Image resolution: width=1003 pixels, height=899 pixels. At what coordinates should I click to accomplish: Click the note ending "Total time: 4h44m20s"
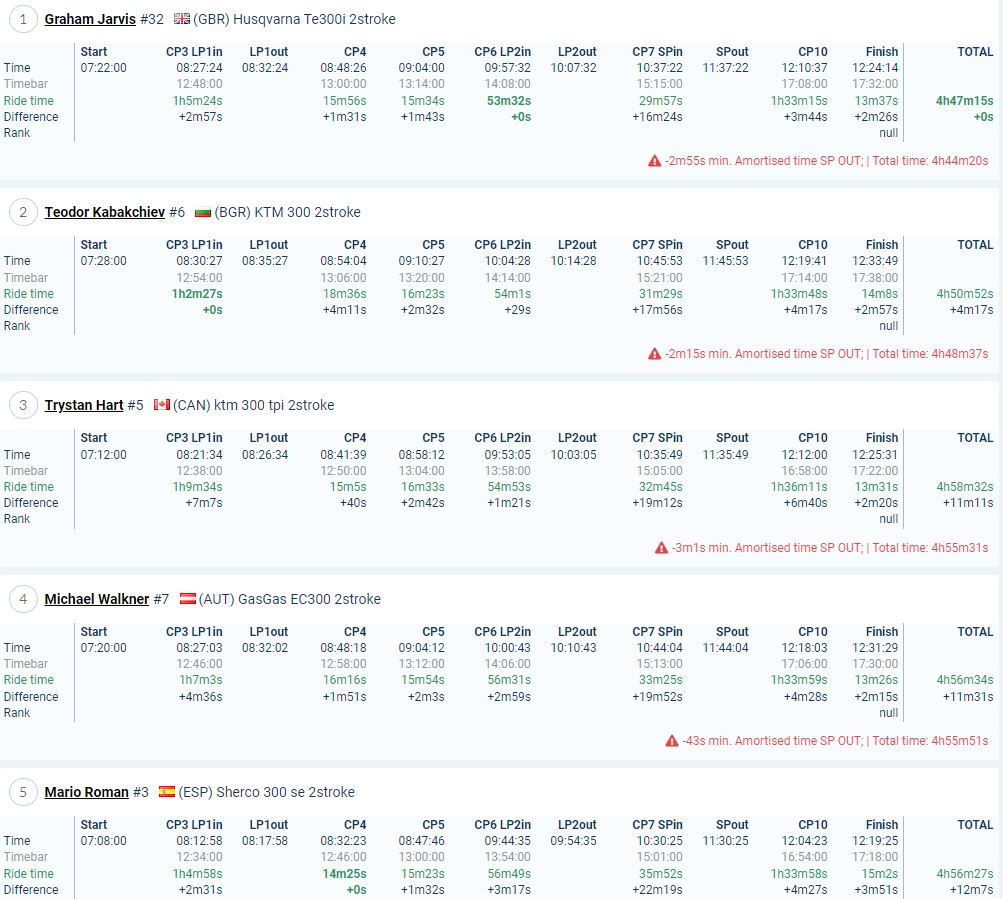[x=826, y=161]
